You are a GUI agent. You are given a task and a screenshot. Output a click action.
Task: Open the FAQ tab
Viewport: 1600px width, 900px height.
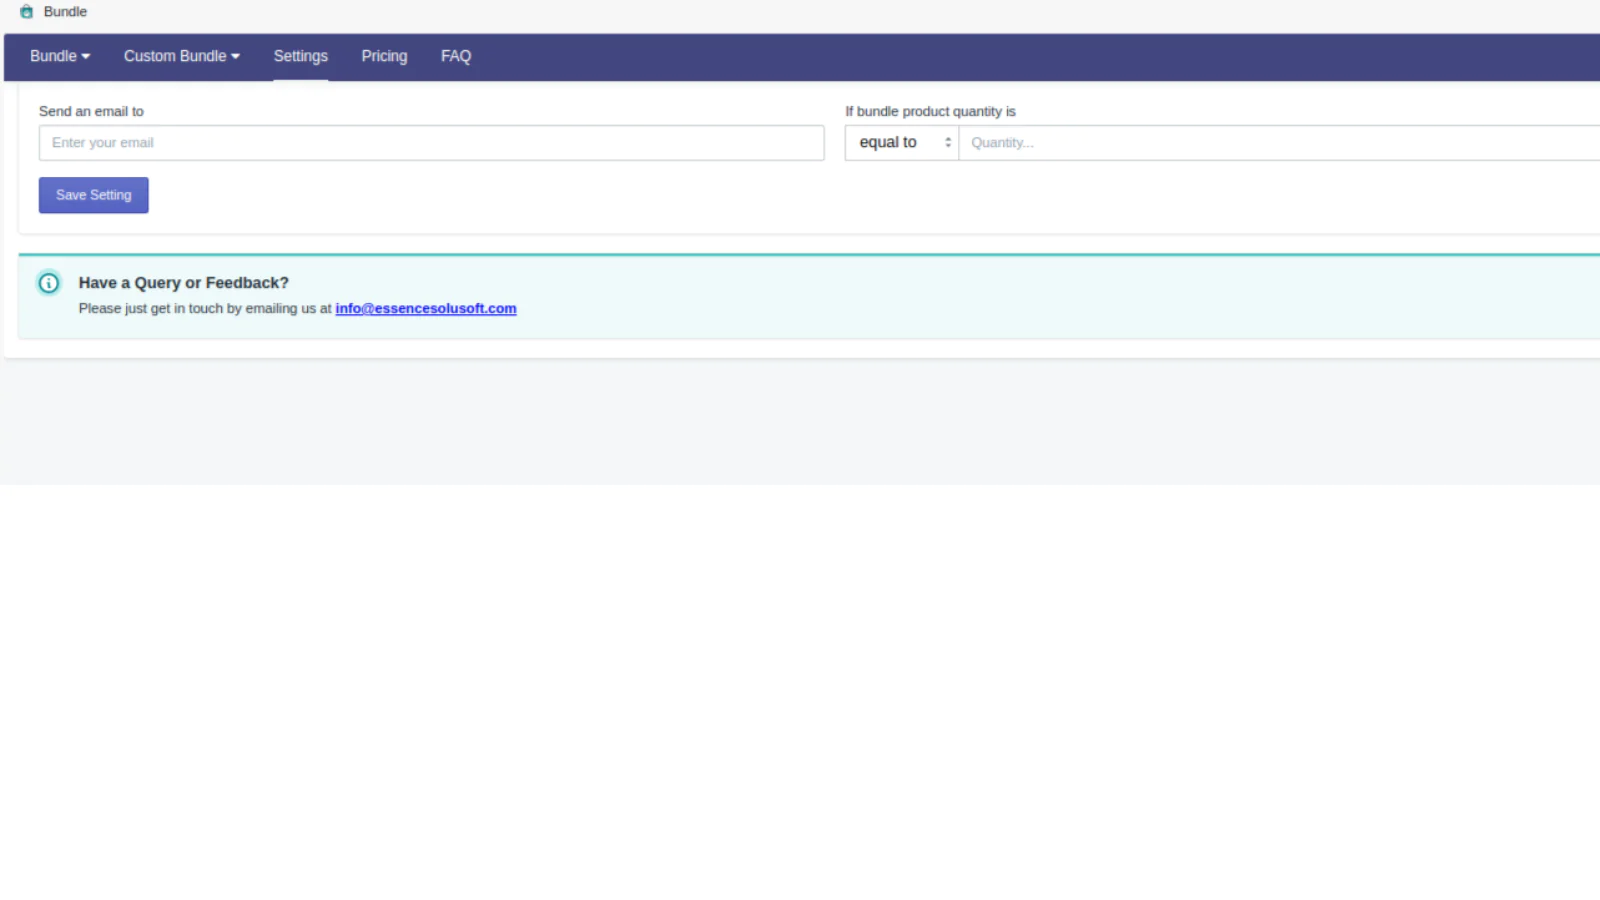[x=456, y=56]
